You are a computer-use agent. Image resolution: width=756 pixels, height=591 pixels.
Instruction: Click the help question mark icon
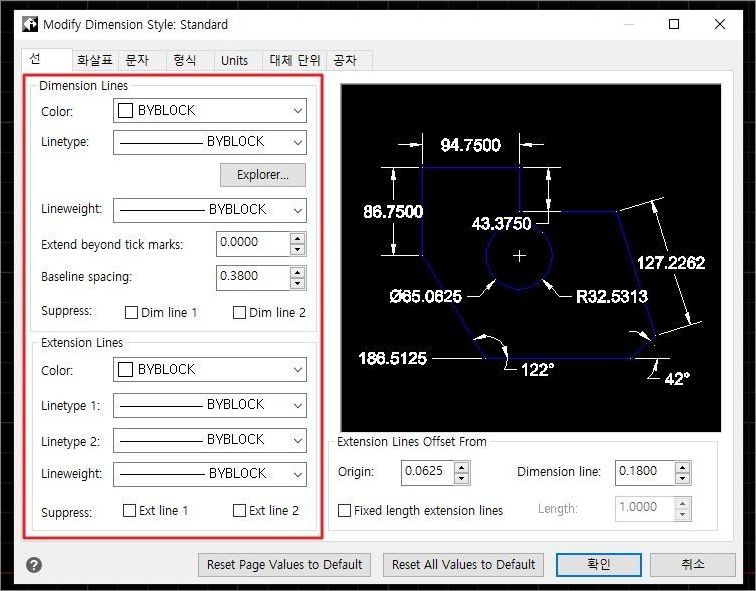coord(34,564)
